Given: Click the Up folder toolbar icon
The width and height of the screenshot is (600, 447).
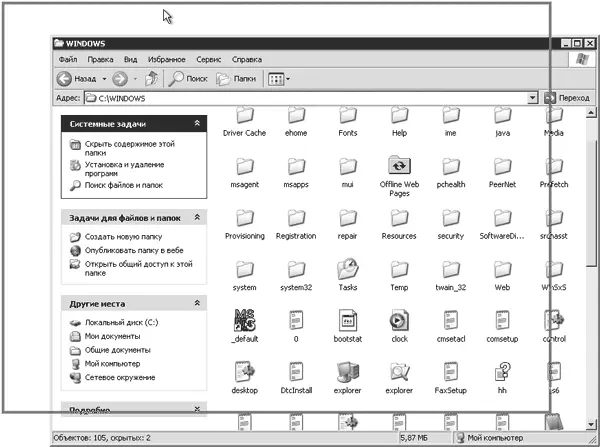Looking at the screenshot, I should (x=152, y=78).
